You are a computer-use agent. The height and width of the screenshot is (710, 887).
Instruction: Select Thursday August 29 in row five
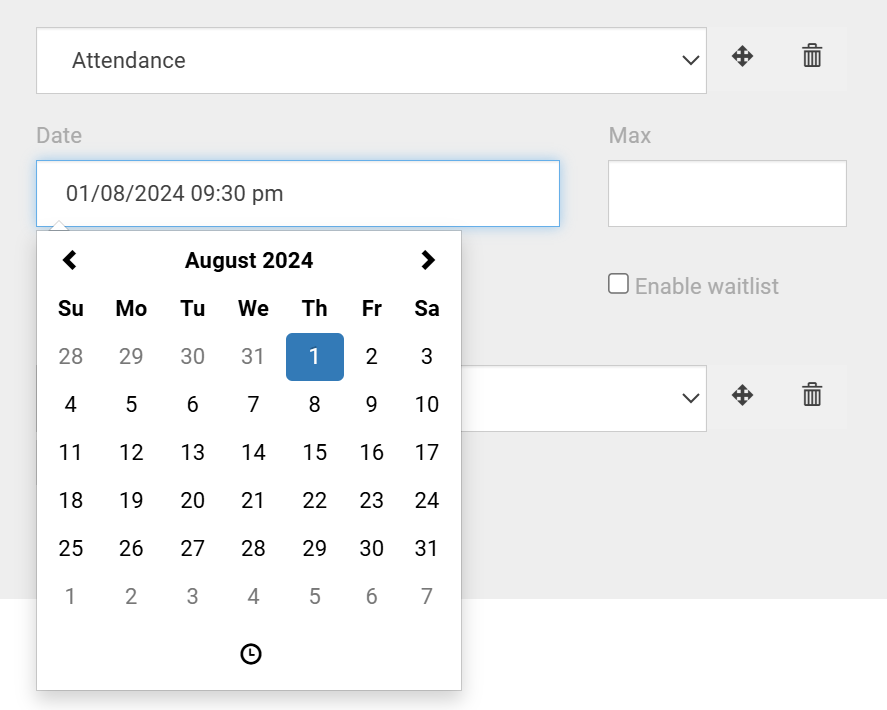tap(315, 549)
